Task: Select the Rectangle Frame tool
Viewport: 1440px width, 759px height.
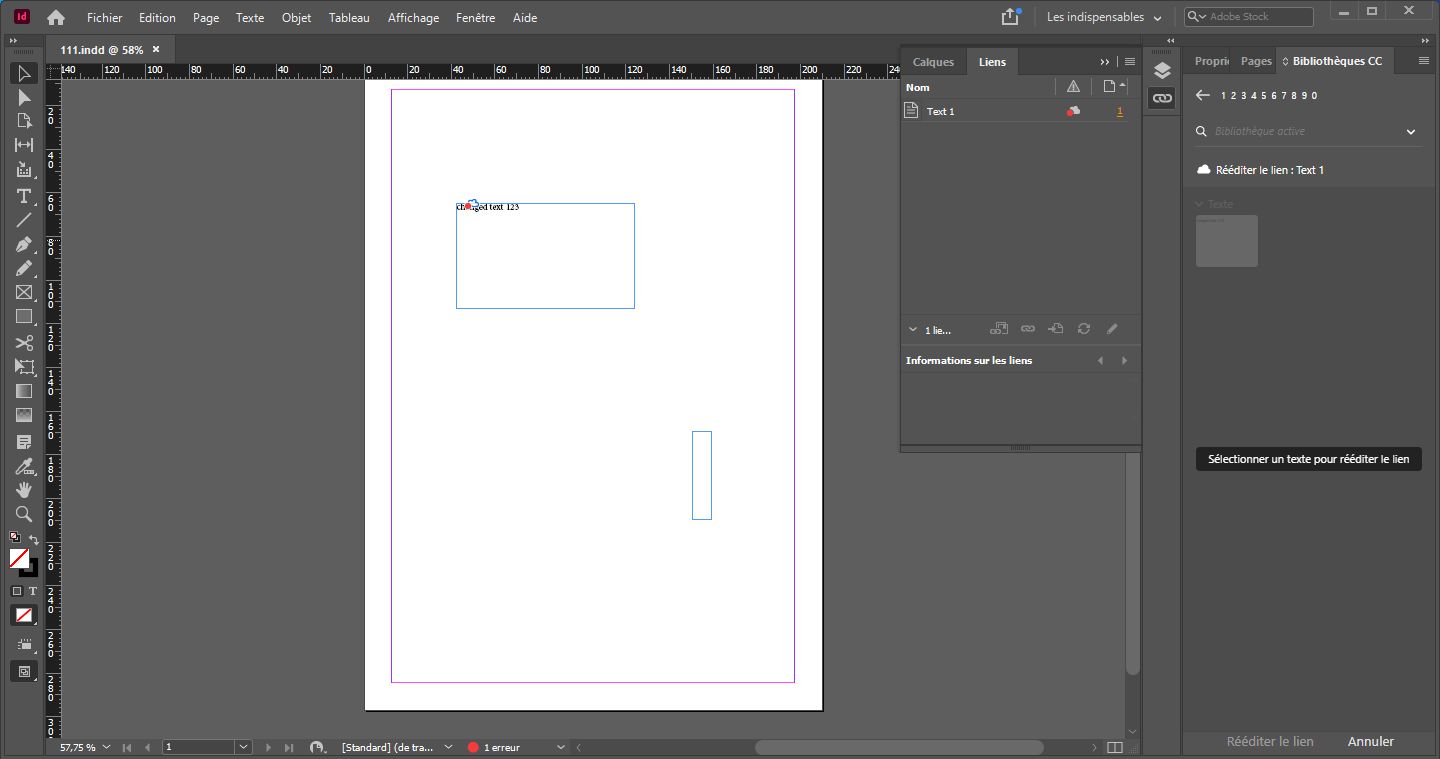Action: click(x=23, y=293)
